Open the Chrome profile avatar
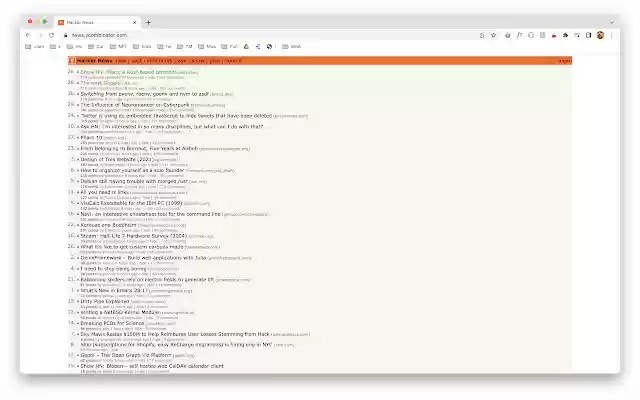The width and height of the screenshot is (640, 400). [x=600, y=36]
